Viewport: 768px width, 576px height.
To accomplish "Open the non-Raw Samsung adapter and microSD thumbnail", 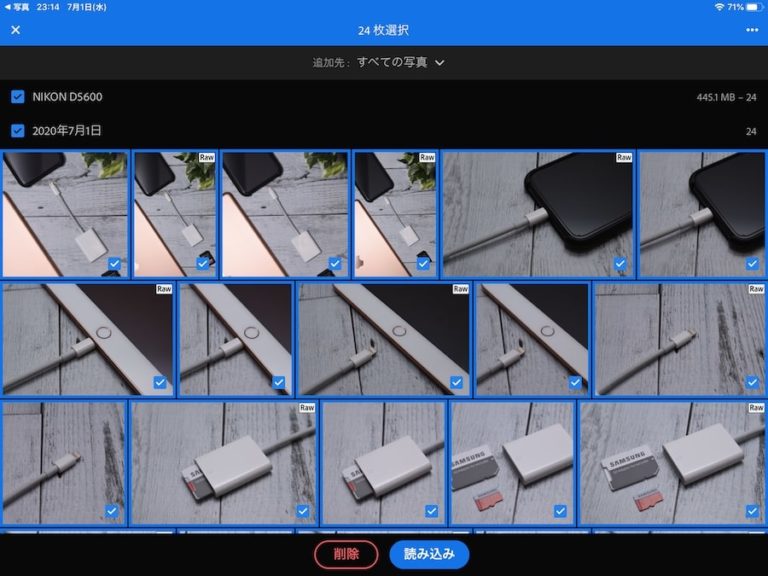I will pos(512,463).
